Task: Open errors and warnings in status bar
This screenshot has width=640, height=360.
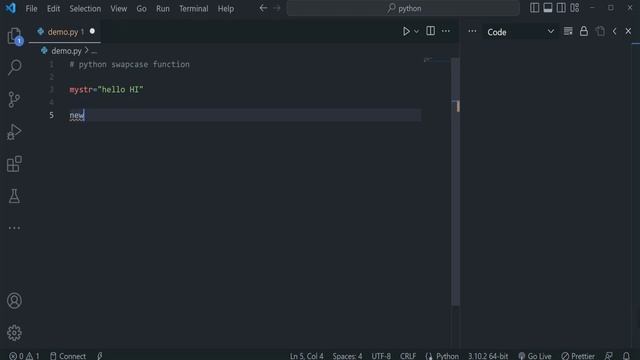Action: point(24,356)
